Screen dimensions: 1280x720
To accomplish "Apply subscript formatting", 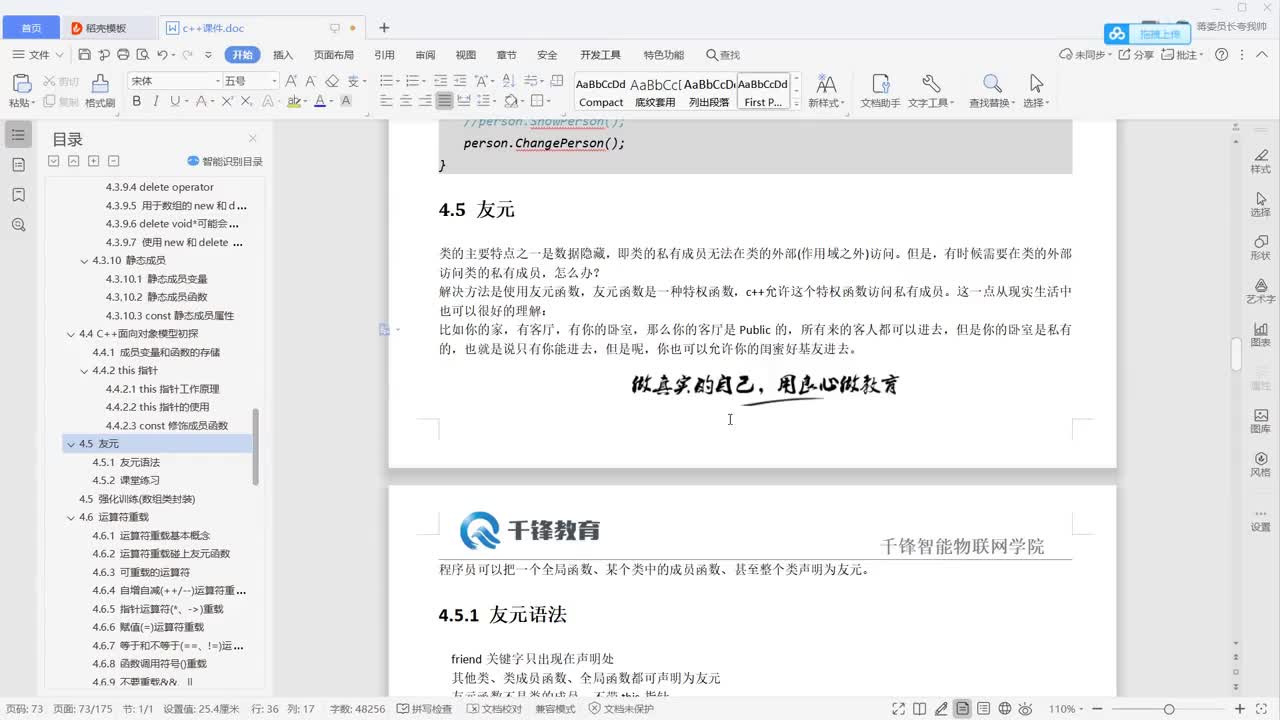I will (246, 101).
